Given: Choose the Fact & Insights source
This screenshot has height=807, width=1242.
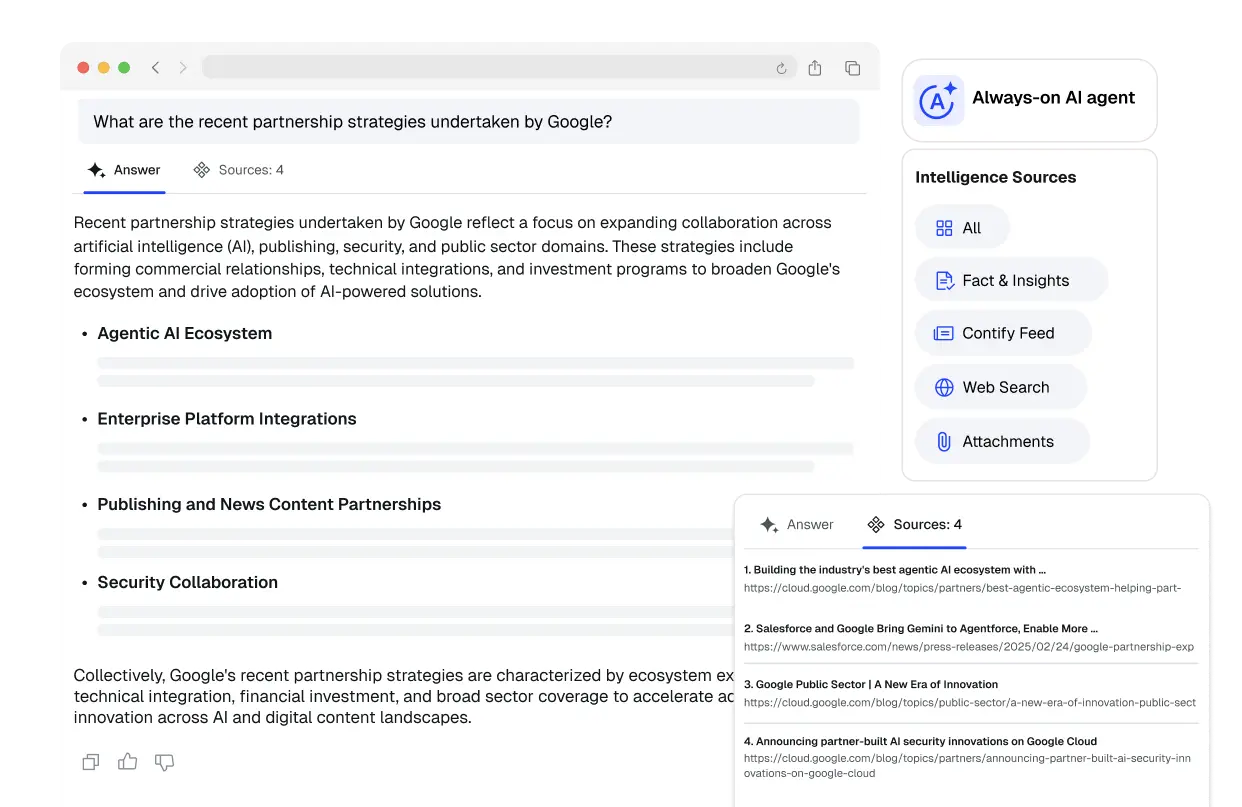Looking at the screenshot, I should pos(1011,281).
